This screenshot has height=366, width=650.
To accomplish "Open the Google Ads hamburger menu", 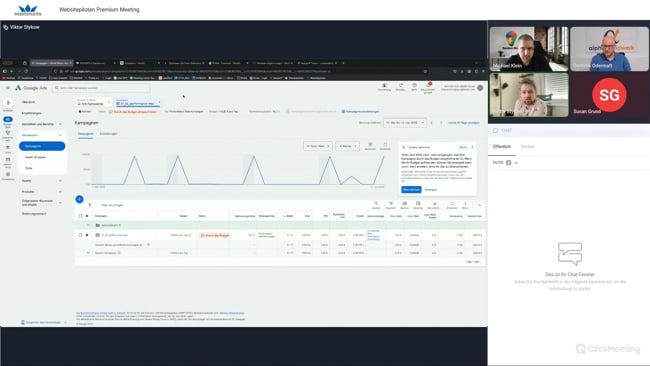I will click(x=8, y=88).
